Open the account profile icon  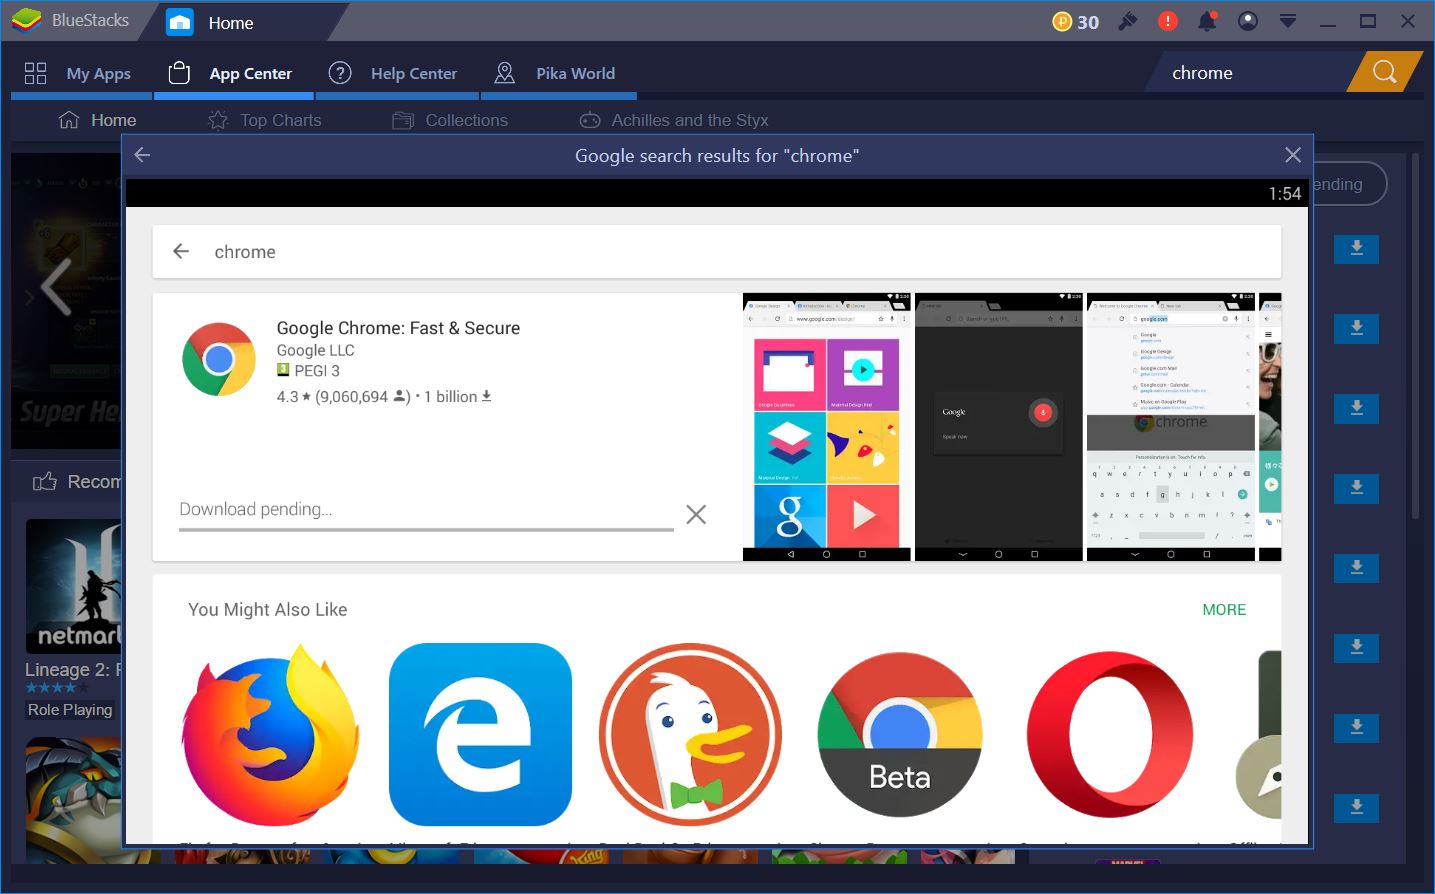pos(1248,21)
